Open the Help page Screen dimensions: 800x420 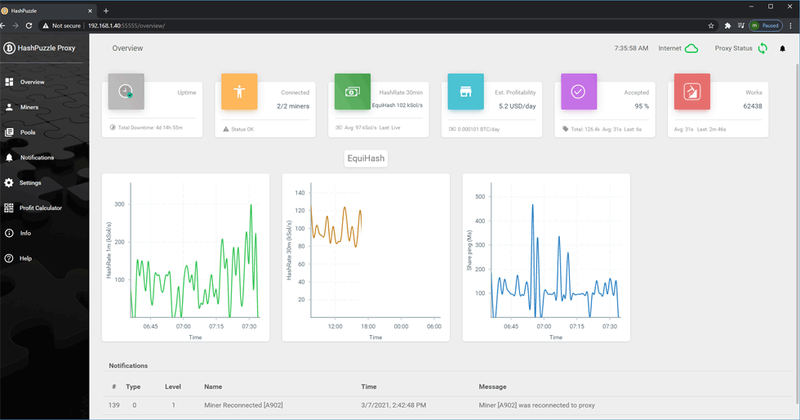click(26, 258)
